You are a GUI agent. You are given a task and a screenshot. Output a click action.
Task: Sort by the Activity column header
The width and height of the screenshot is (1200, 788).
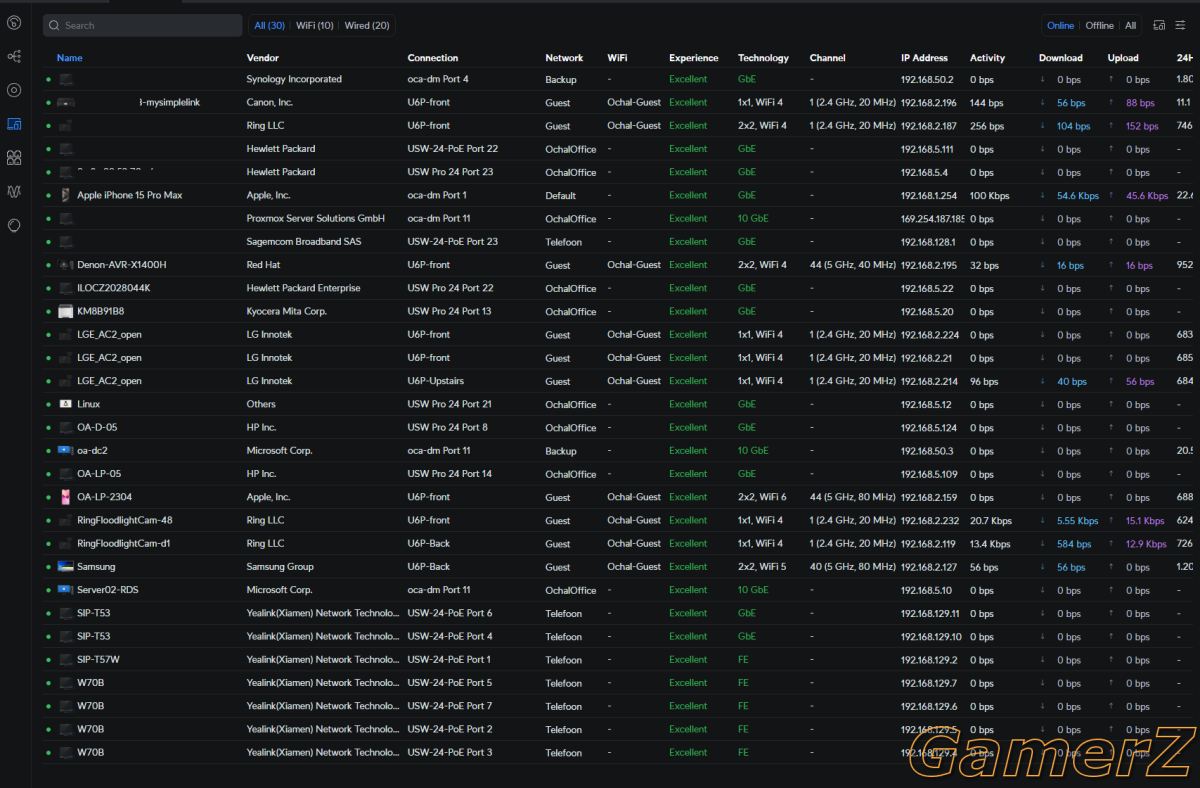tap(987, 58)
